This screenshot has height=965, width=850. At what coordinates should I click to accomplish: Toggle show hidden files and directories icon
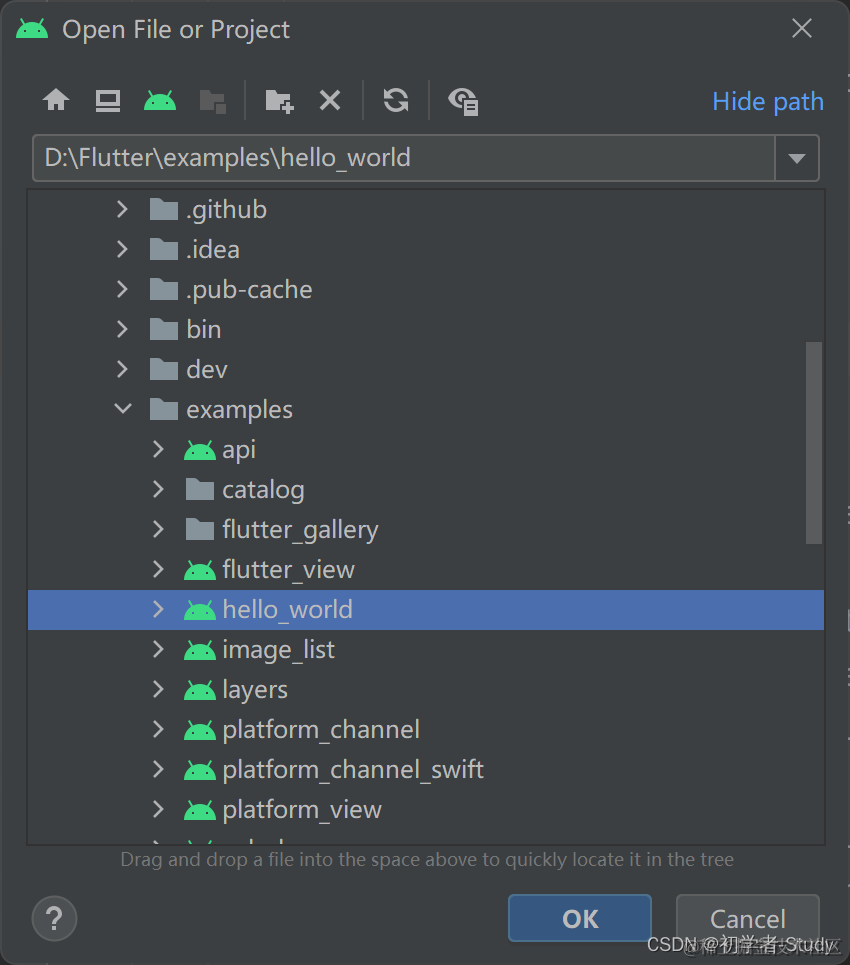click(463, 102)
